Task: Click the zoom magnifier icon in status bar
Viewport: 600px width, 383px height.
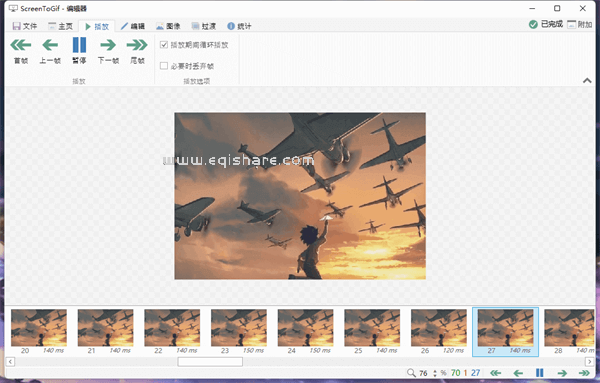Action: tap(411, 373)
